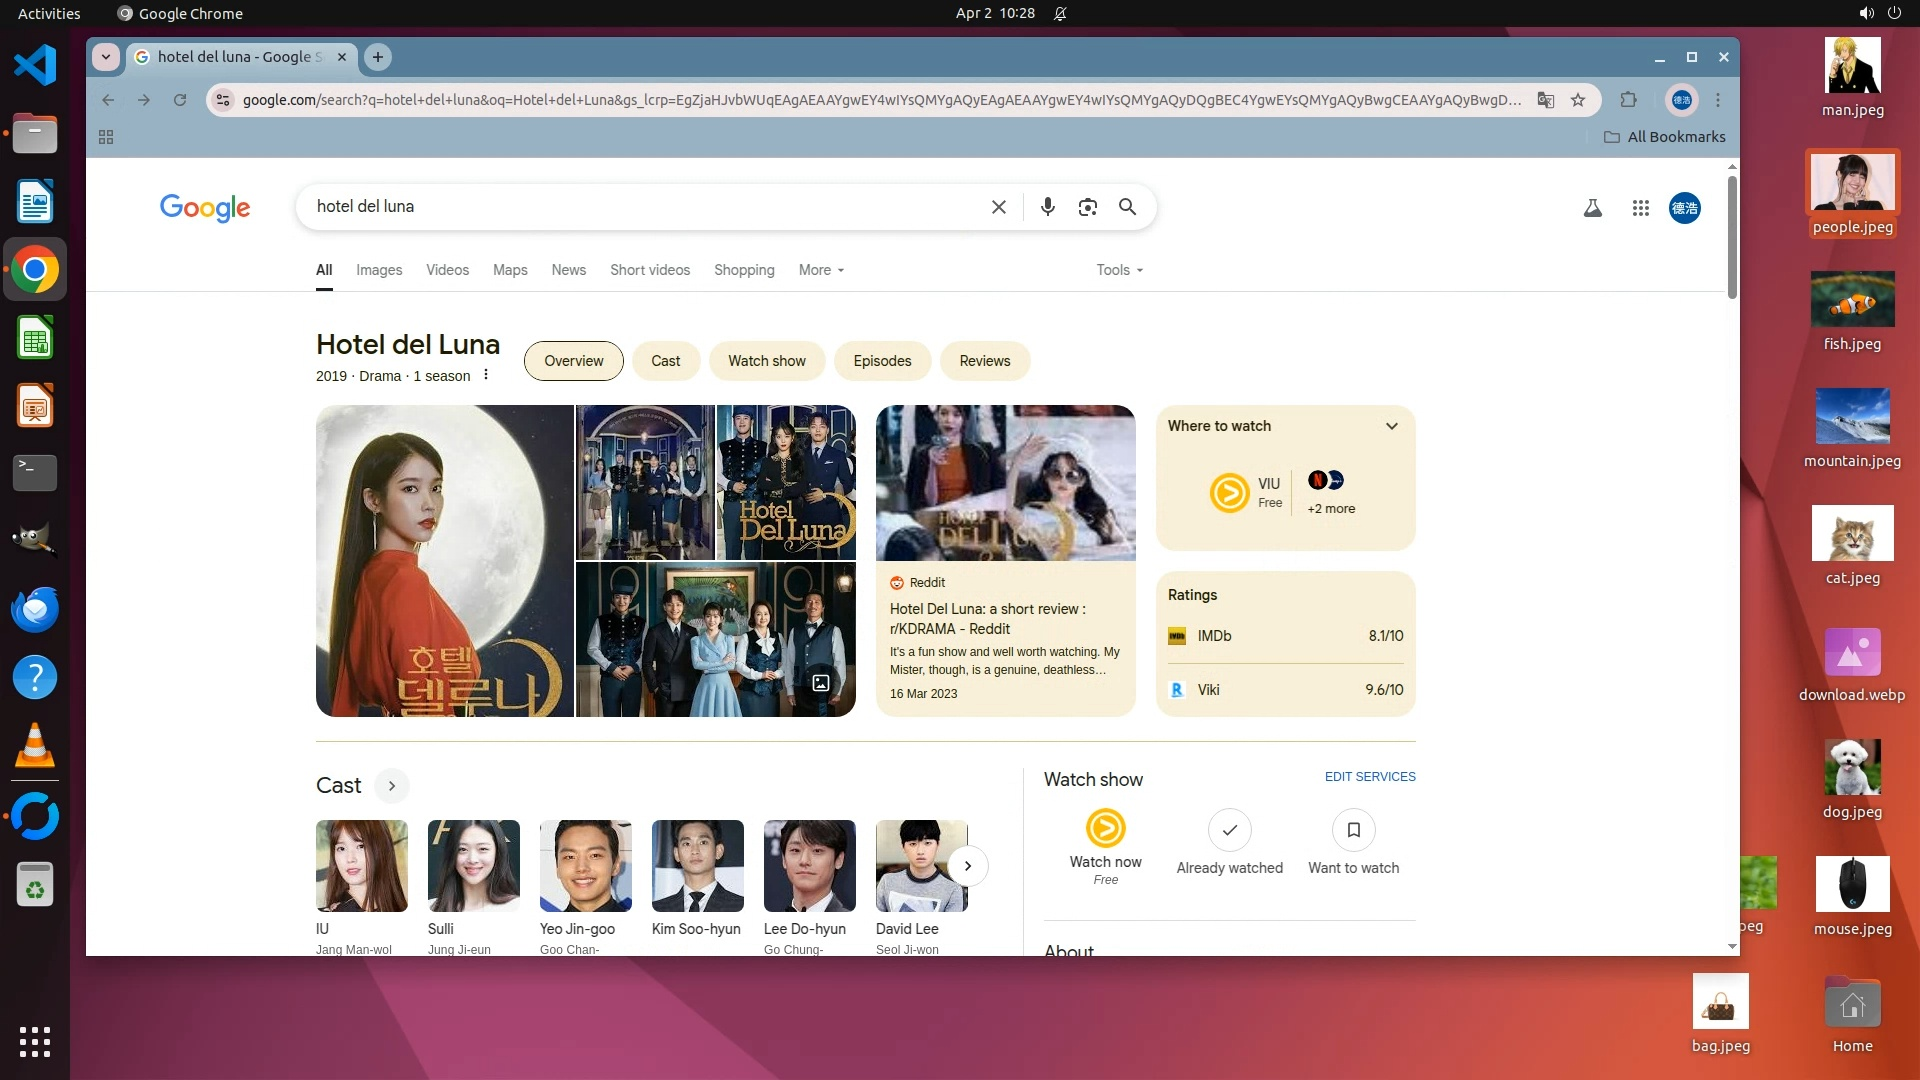Open Google Lens image search
This screenshot has width=1920, height=1080.
(1087, 207)
